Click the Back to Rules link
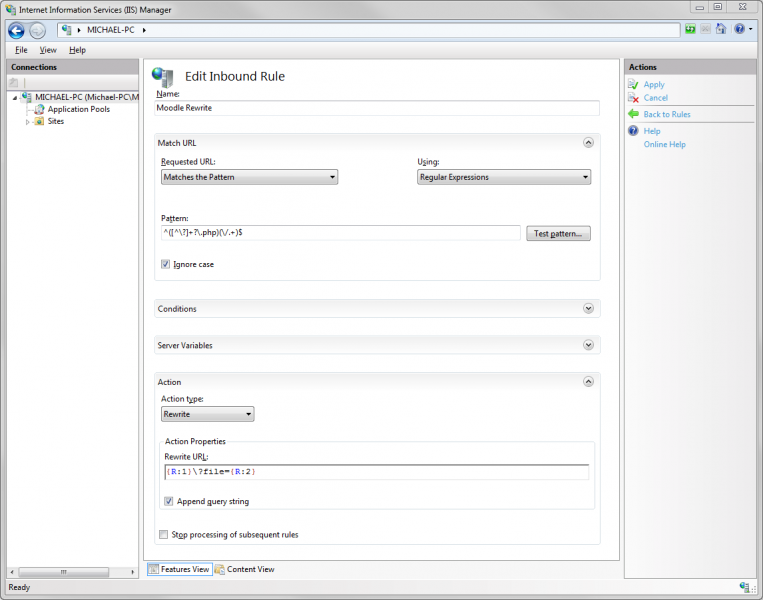 pyautogui.click(x=667, y=114)
